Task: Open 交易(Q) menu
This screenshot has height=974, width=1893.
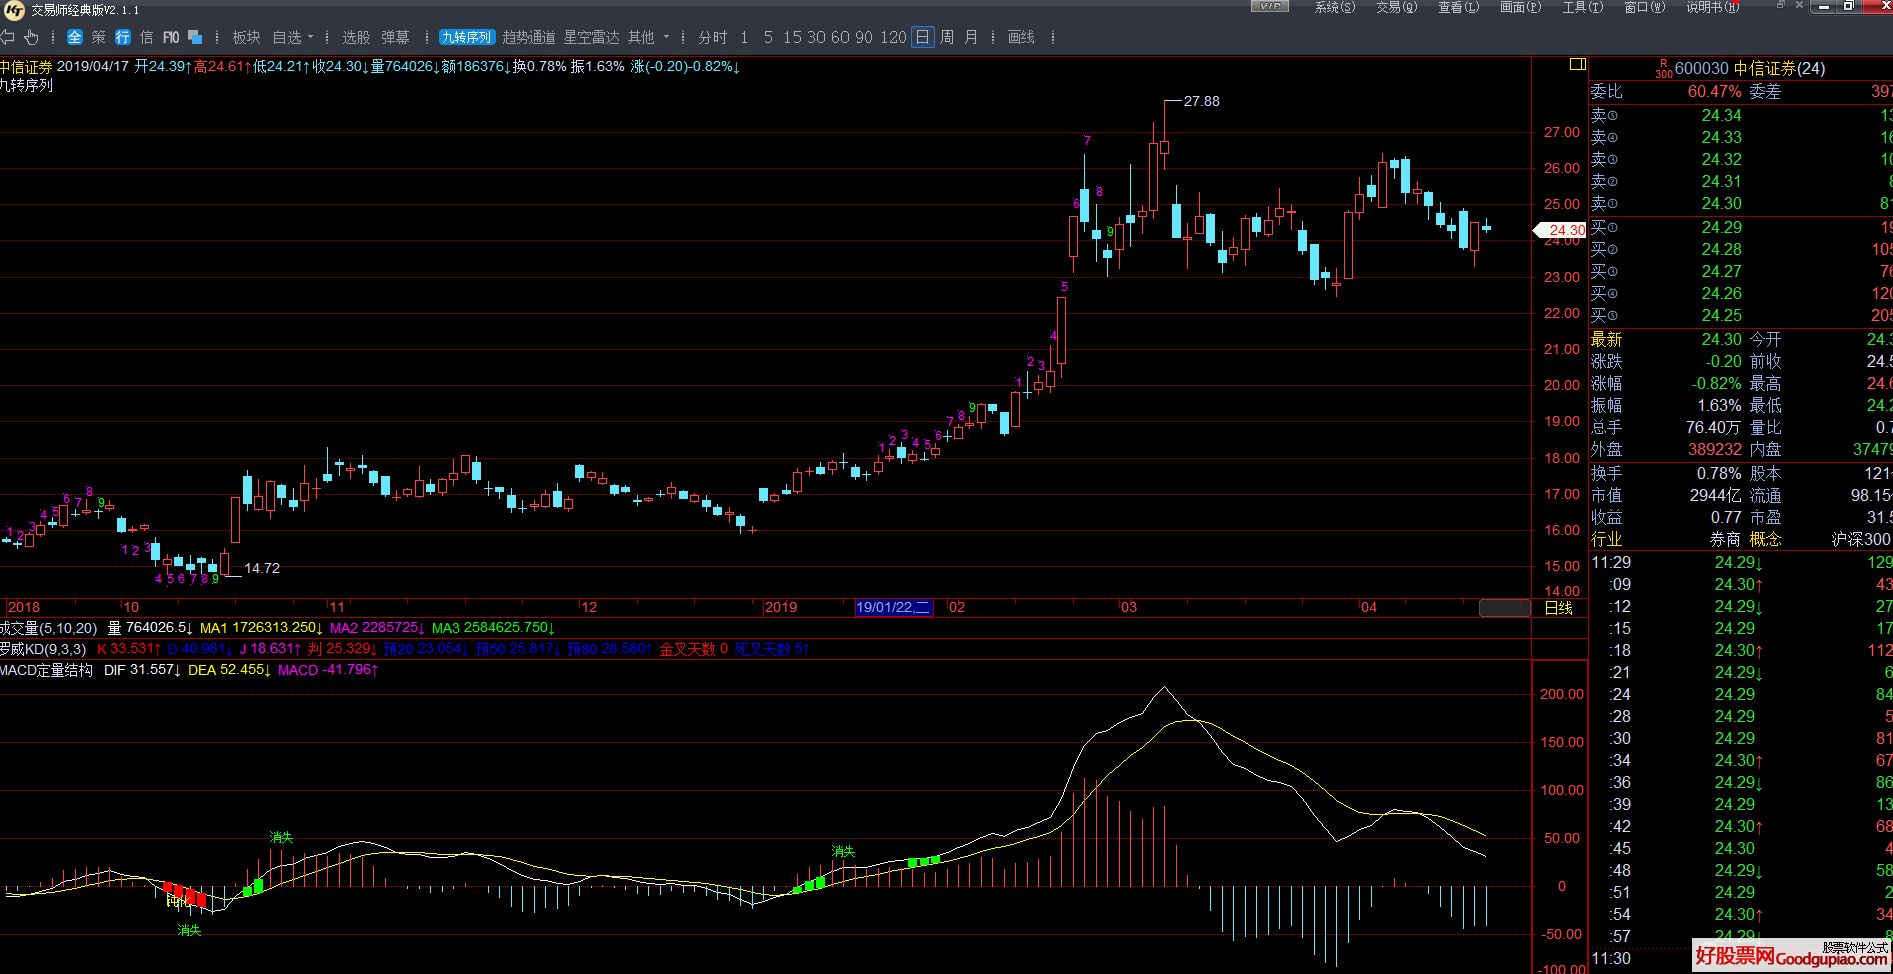Action: tap(1397, 7)
